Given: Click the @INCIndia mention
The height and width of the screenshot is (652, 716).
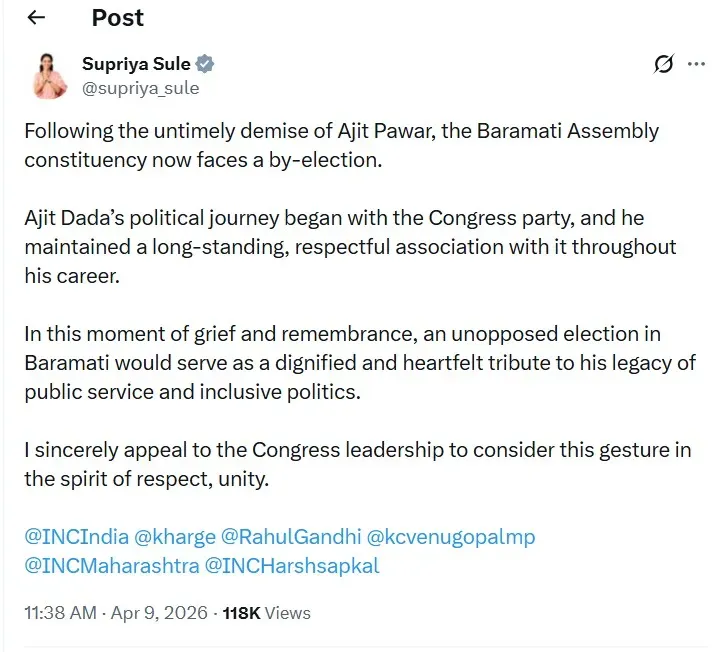Looking at the screenshot, I should [76, 537].
